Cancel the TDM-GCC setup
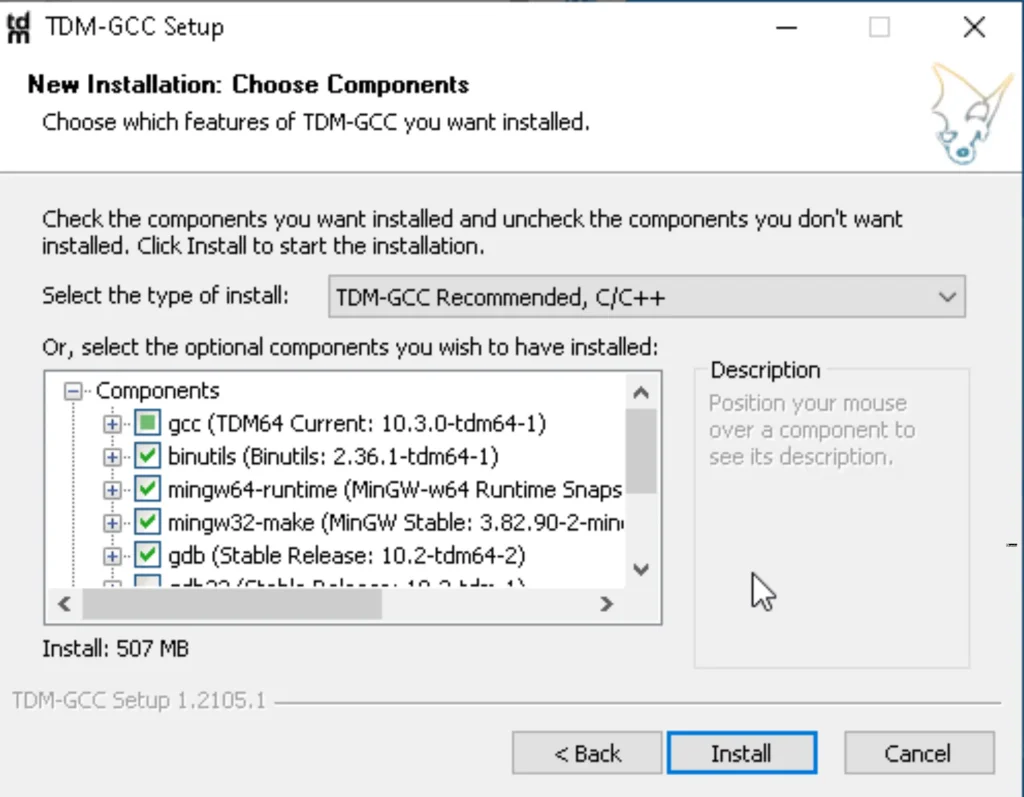Screen dimensions: 1024x797 tap(919, 753)
